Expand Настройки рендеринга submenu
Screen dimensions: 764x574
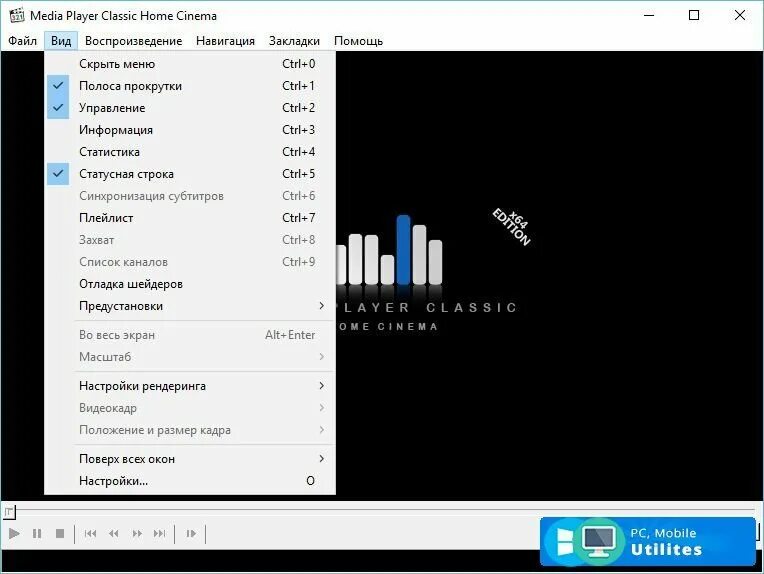coord(190,386)
